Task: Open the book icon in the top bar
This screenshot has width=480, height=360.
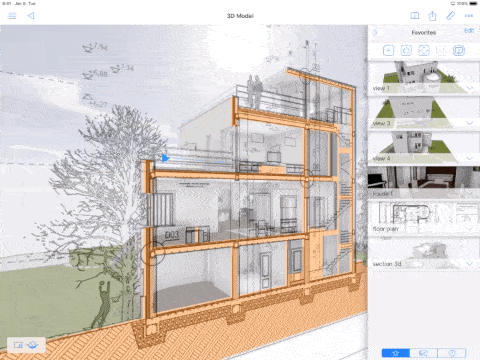Action: tap(415, 16)
